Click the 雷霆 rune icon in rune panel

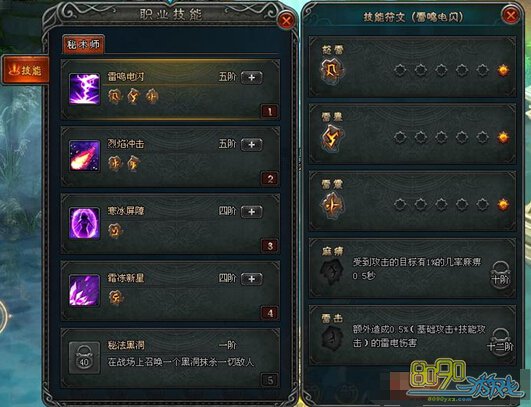(332, 138)
